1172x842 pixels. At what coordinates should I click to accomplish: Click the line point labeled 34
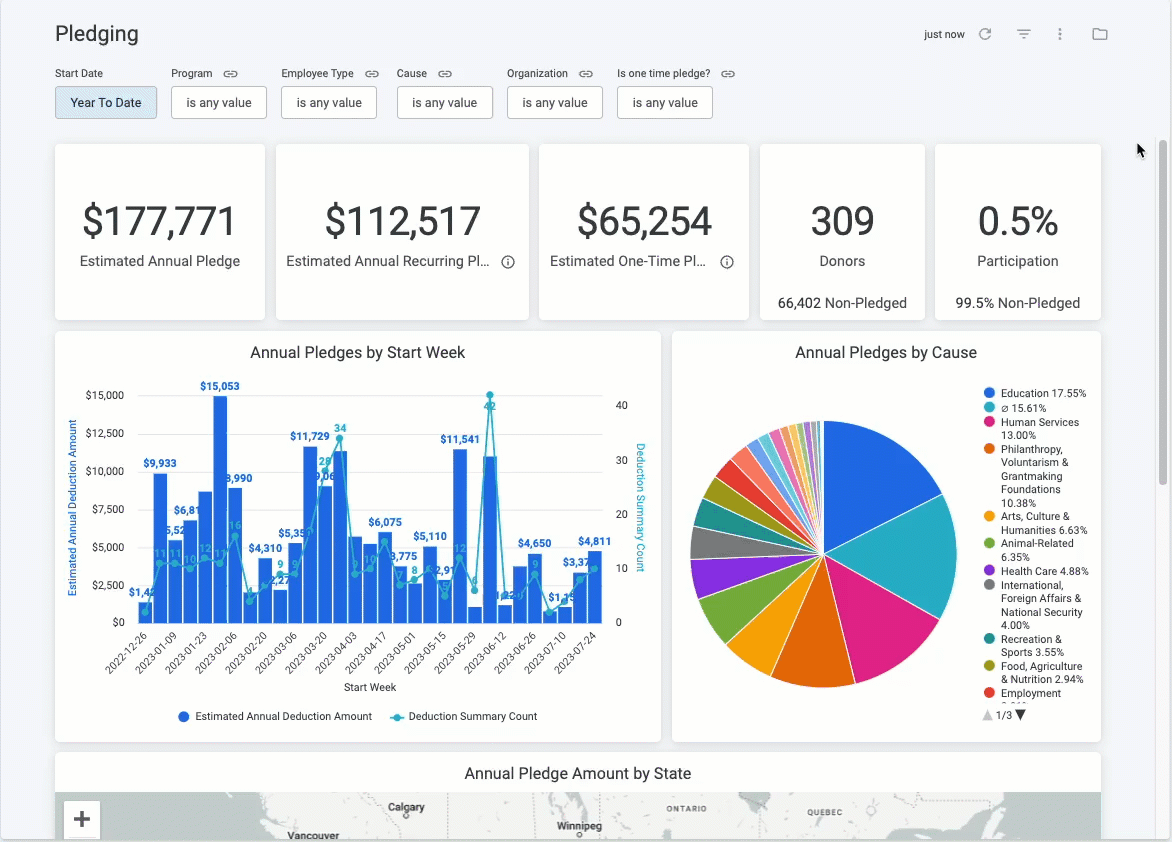[339, 438]
